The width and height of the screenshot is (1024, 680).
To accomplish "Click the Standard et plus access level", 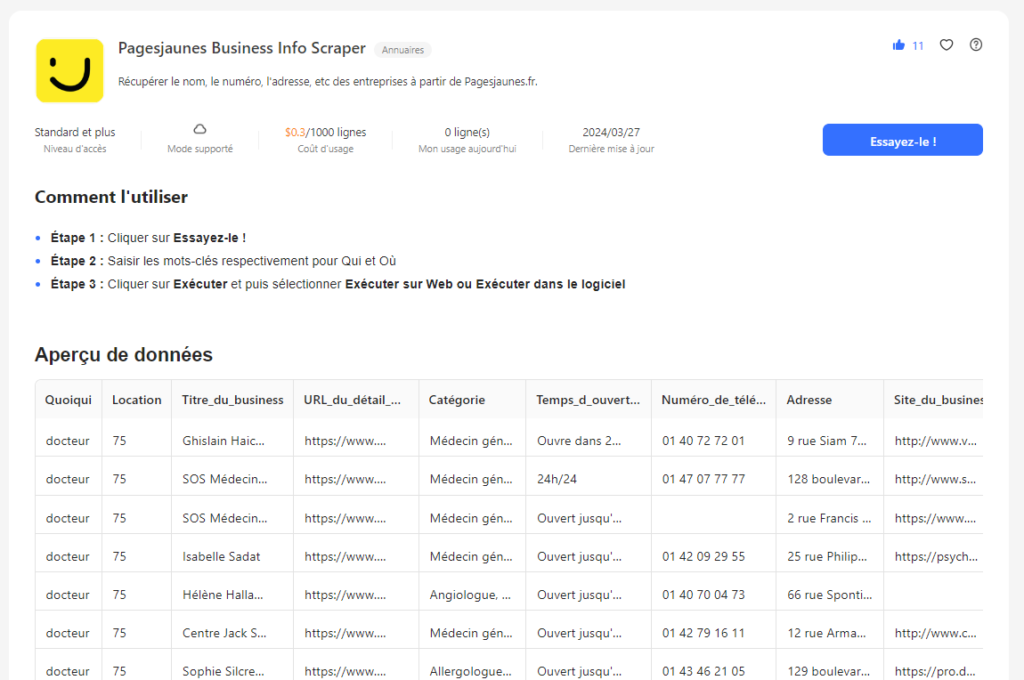I will pyautogui.click(x=74, y=132).
